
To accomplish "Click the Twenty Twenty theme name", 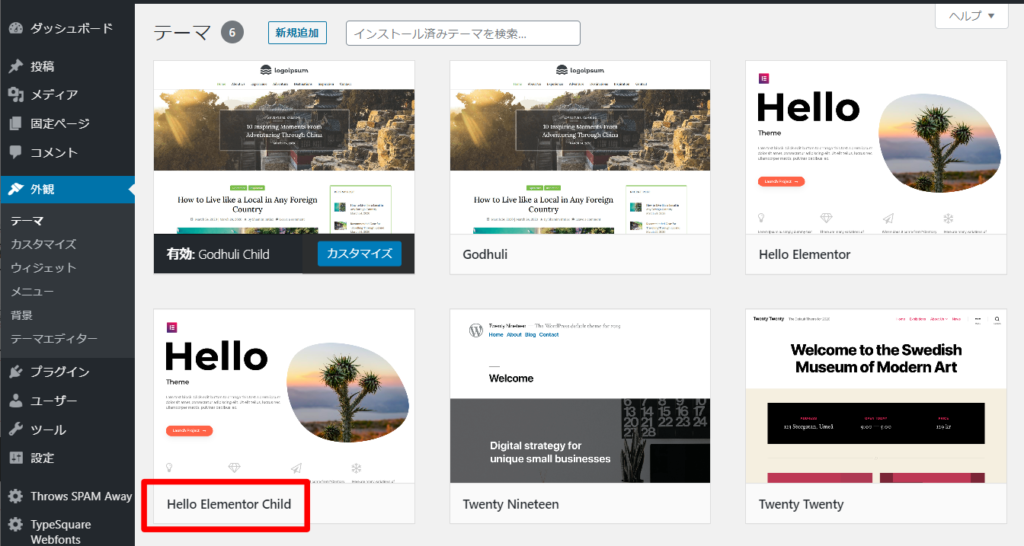I will 801,504.
